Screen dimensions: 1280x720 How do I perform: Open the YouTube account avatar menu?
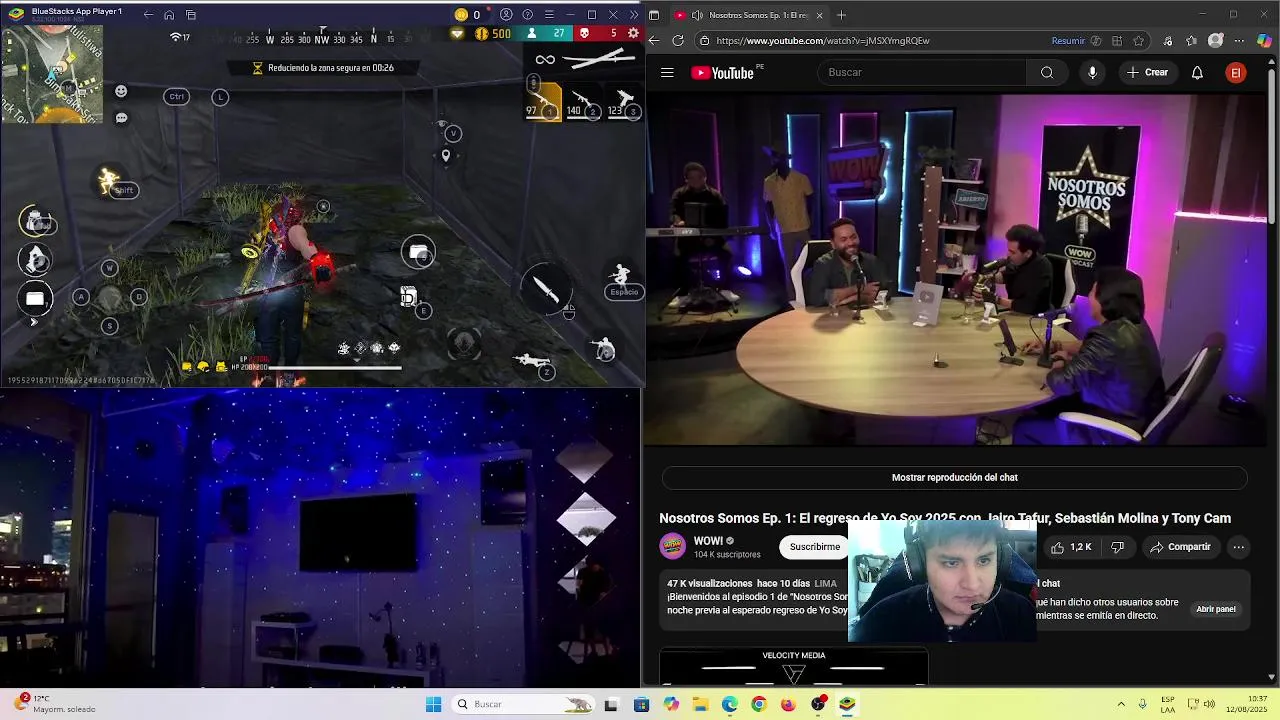click(x=1236, y=72)
